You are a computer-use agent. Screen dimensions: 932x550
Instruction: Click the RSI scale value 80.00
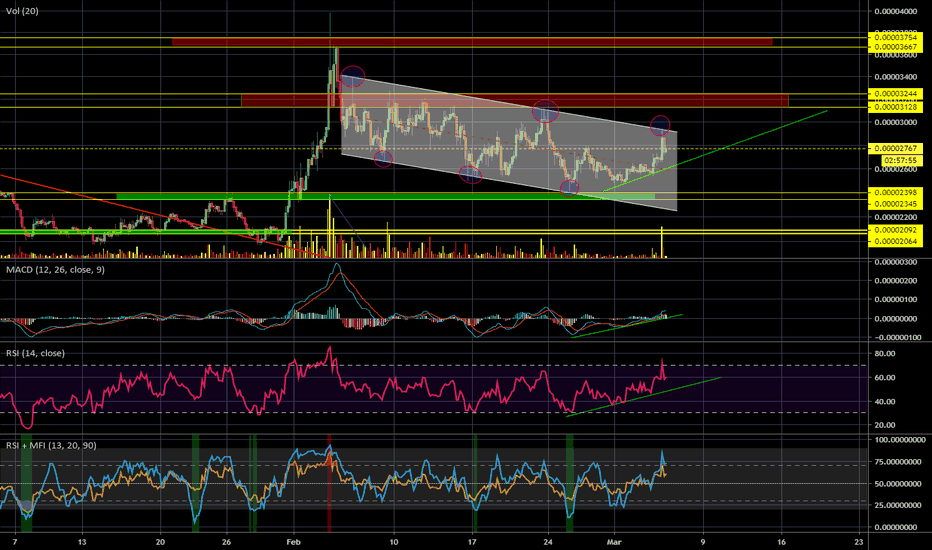(885, 354)
